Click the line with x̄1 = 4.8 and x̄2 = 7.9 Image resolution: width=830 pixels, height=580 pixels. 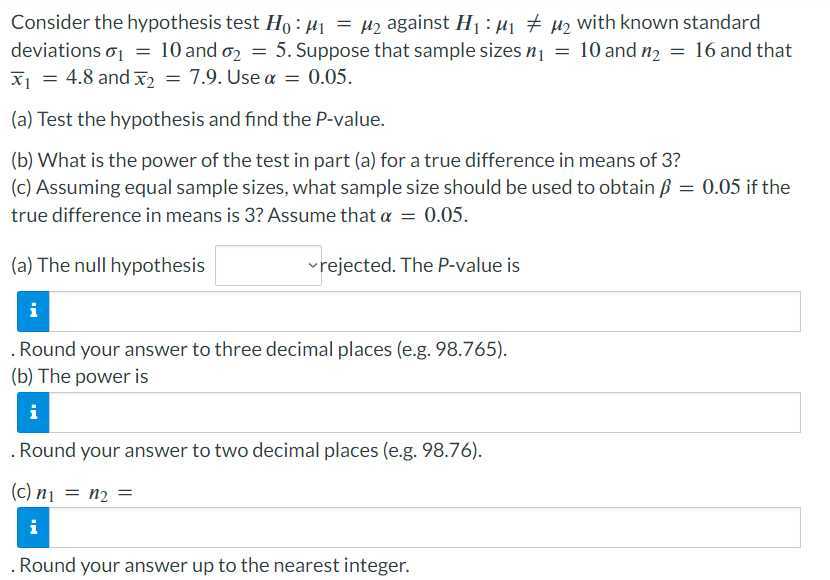(x=182, y=78)
